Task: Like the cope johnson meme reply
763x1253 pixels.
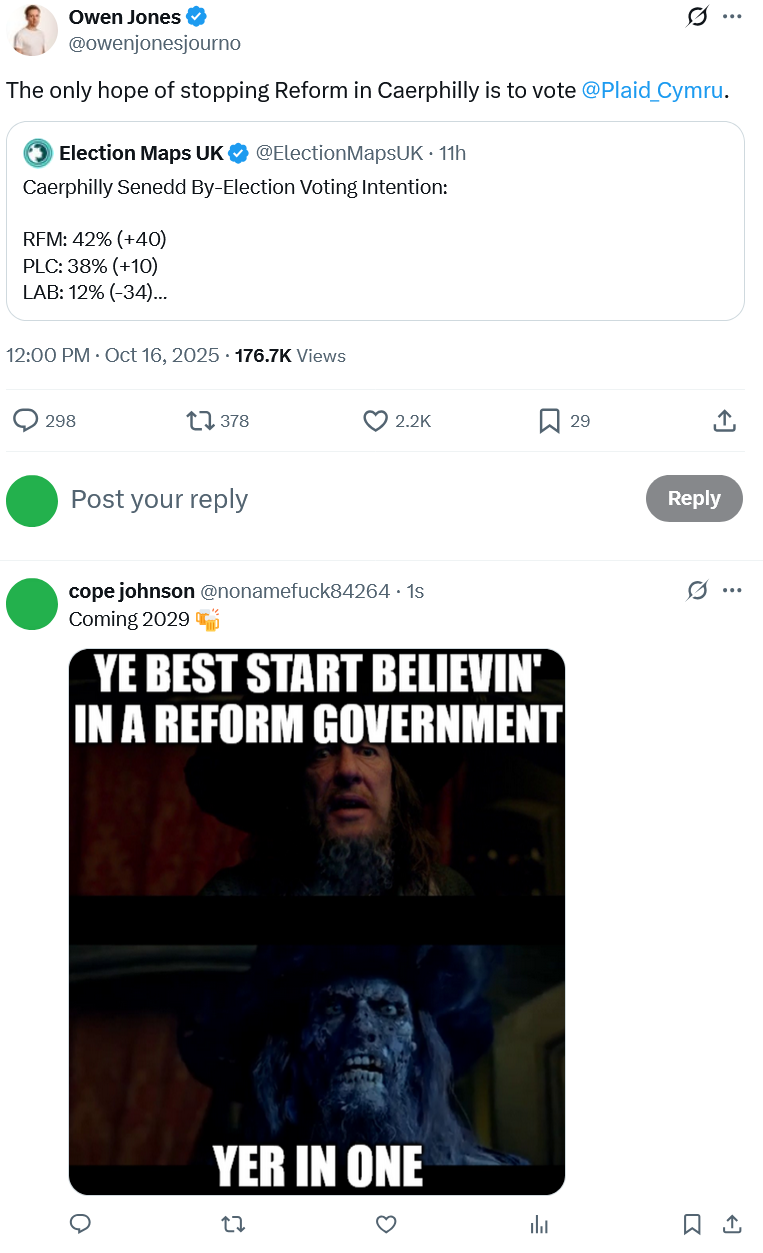Action: (x=386, y=1224)
